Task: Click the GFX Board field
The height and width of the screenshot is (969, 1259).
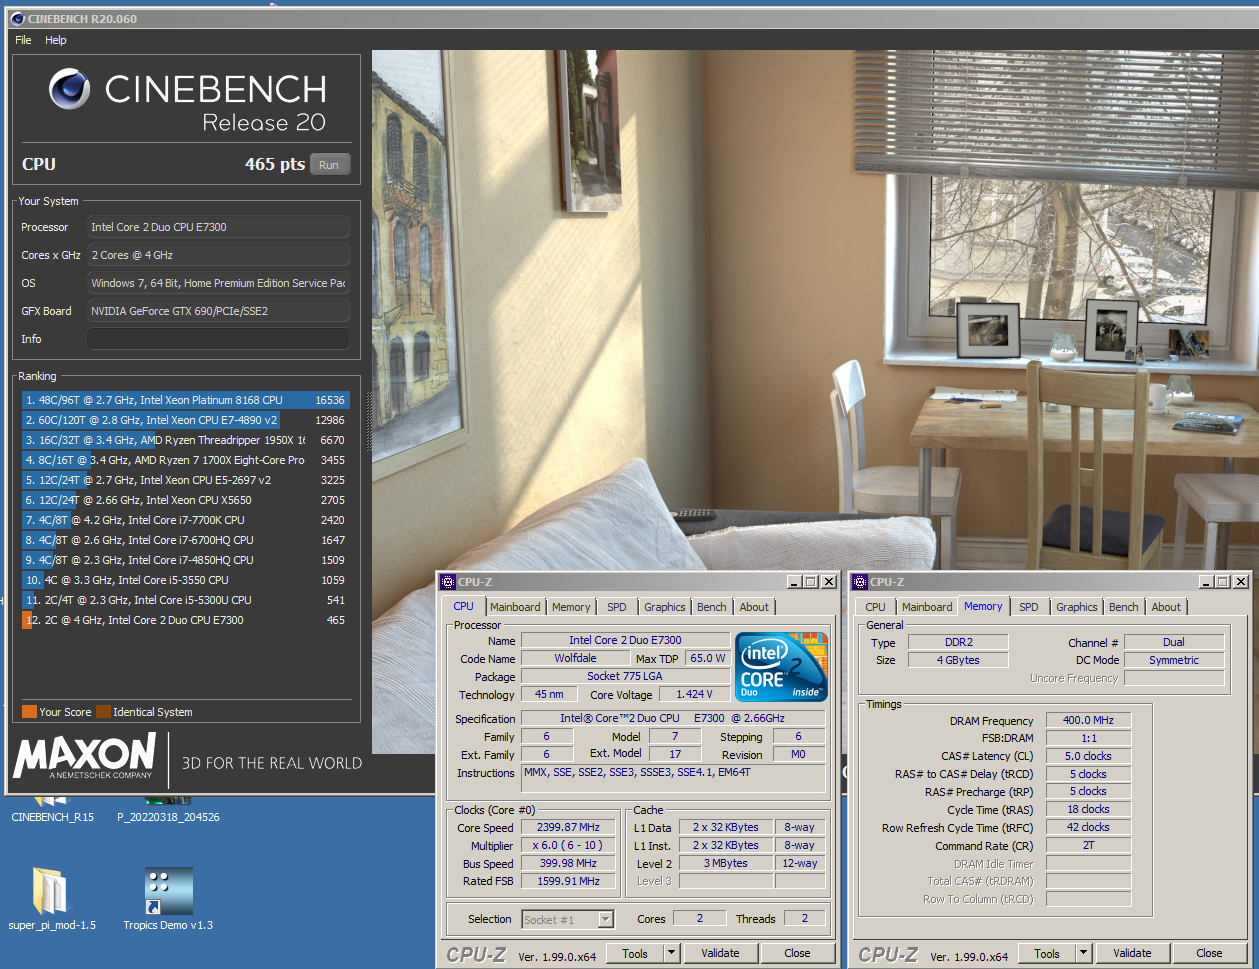Action: pyautogui.click(x=218, y=311)
